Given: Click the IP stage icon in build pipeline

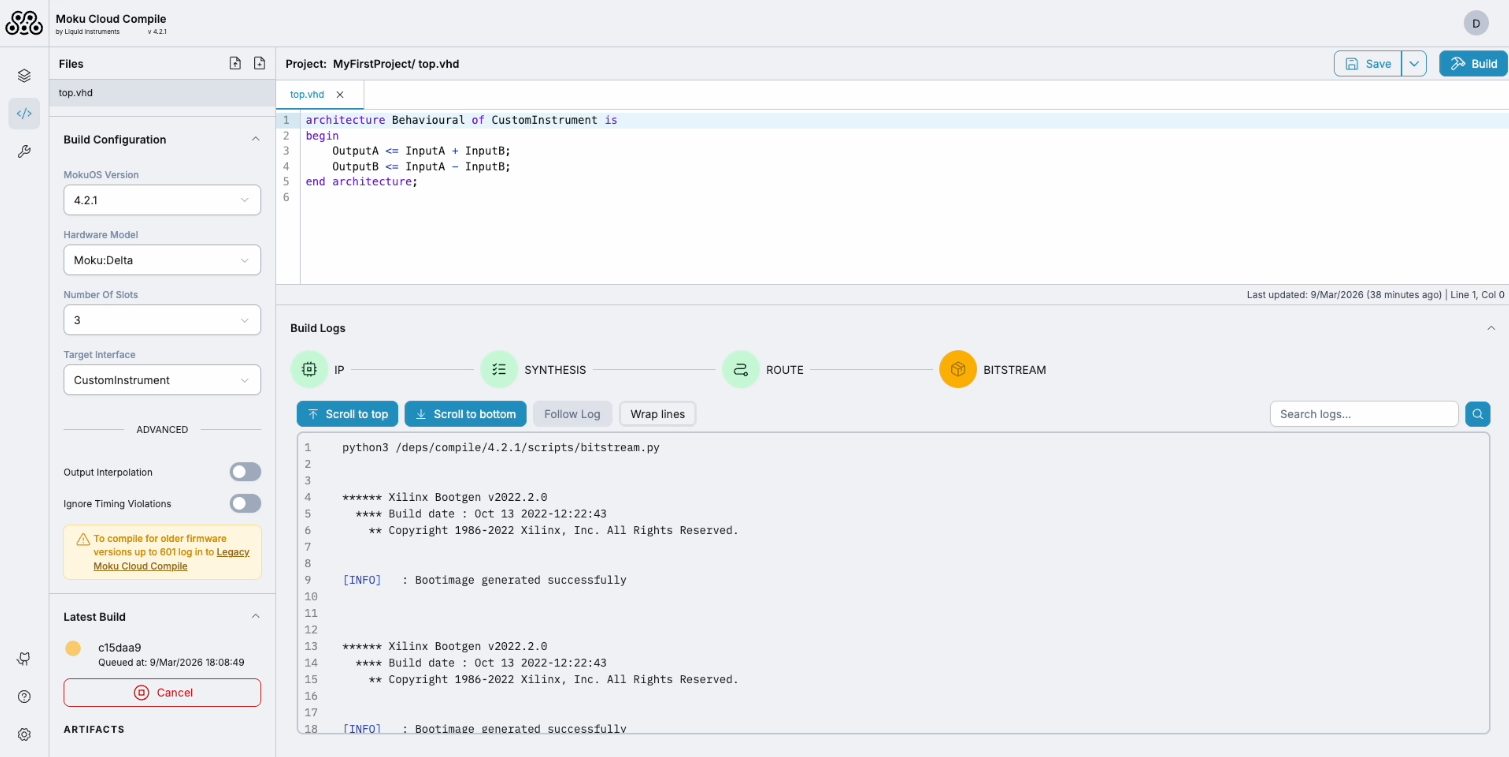Looking at the screenshot, I should pos(310,369).
